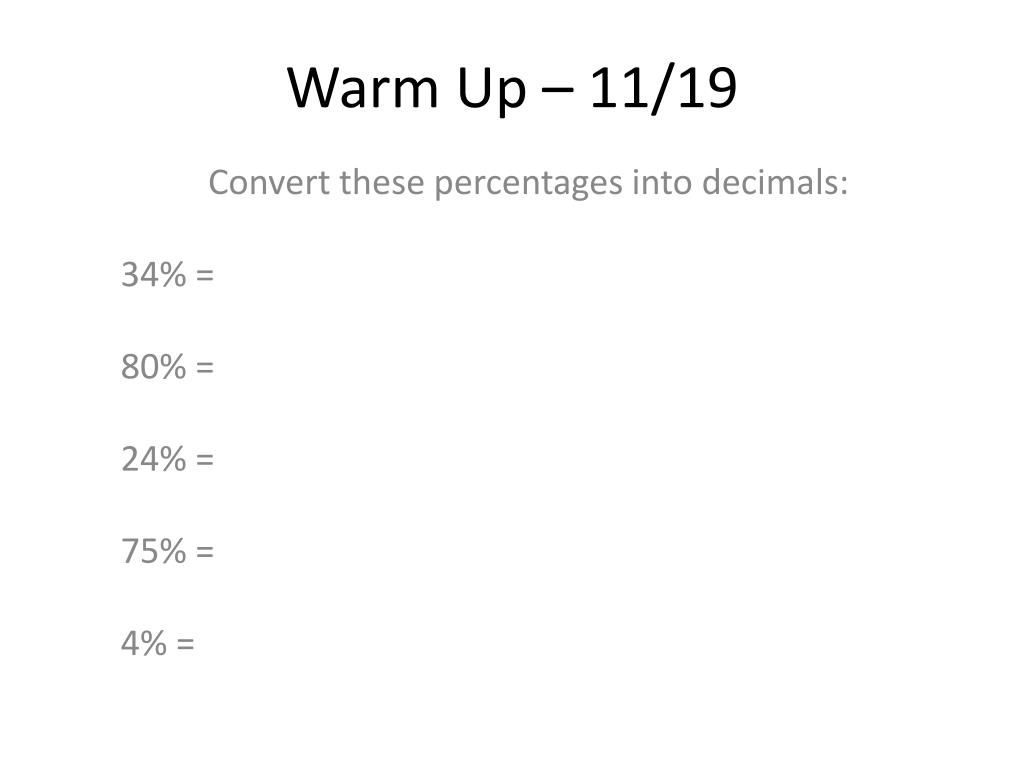Viewport: 1024px width, 768px height.
Task: Click the equals sign after 34%
Action: (205, 276)
